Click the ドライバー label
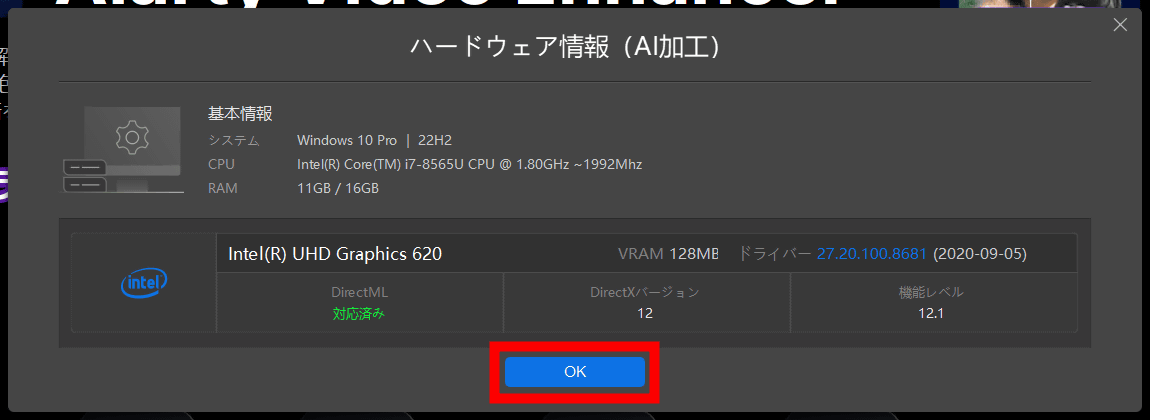Screen dimensions: 1150x420 tap(774, 254)
